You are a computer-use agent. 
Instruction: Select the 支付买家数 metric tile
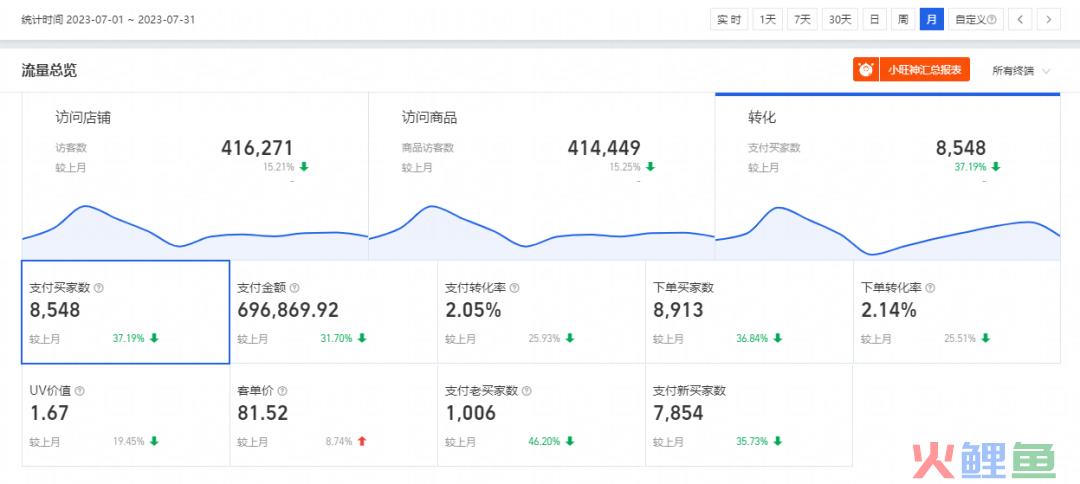(x=125, y=312)
